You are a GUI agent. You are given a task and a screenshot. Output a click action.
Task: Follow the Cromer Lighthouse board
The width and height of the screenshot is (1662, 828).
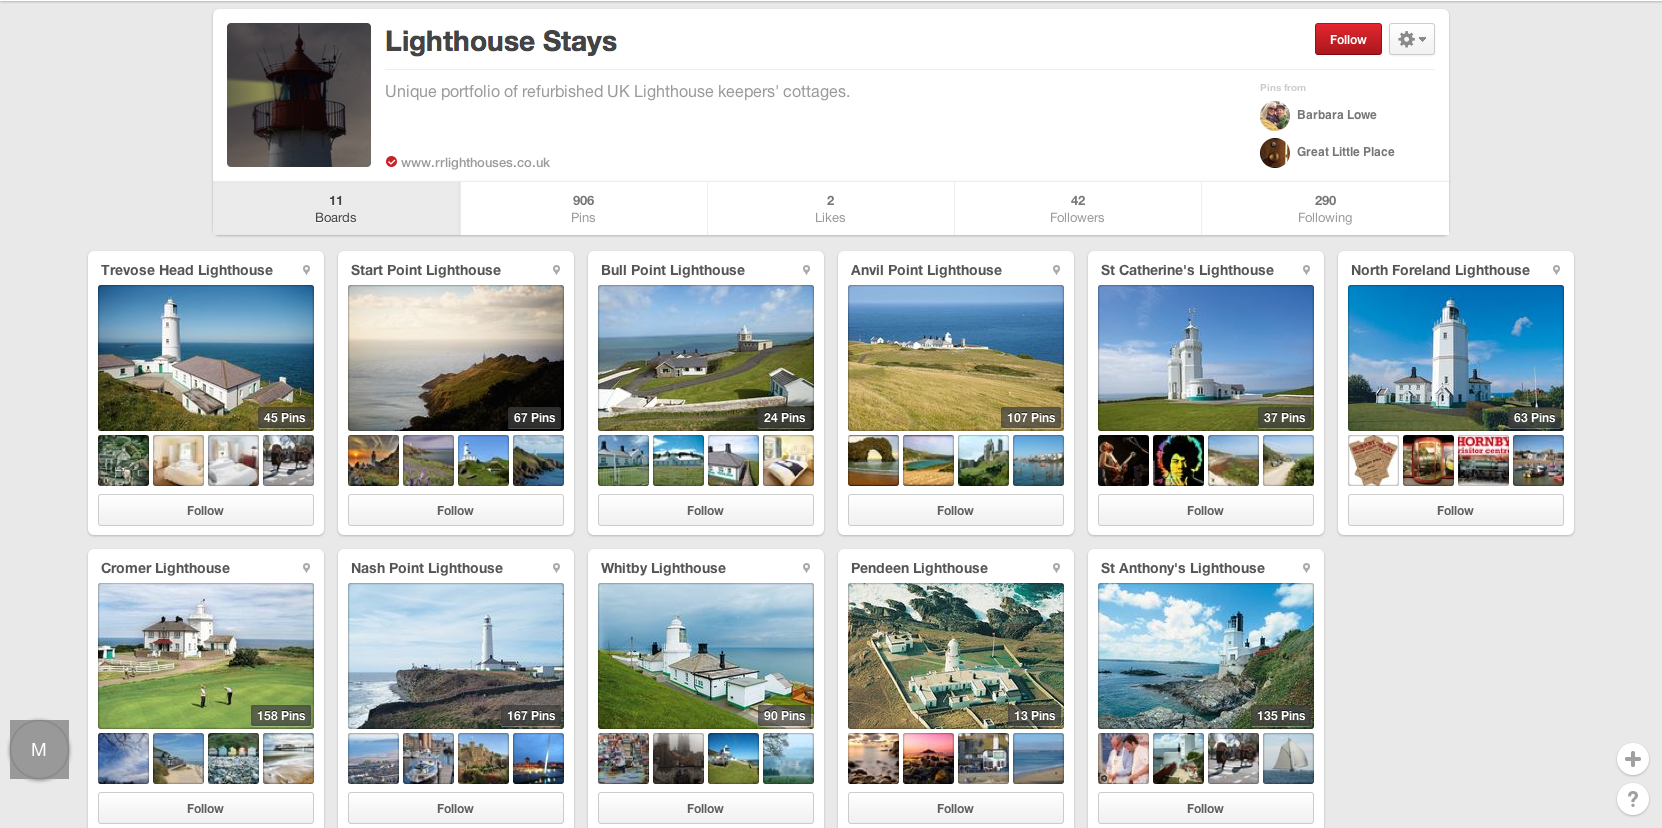coord(205,808)
